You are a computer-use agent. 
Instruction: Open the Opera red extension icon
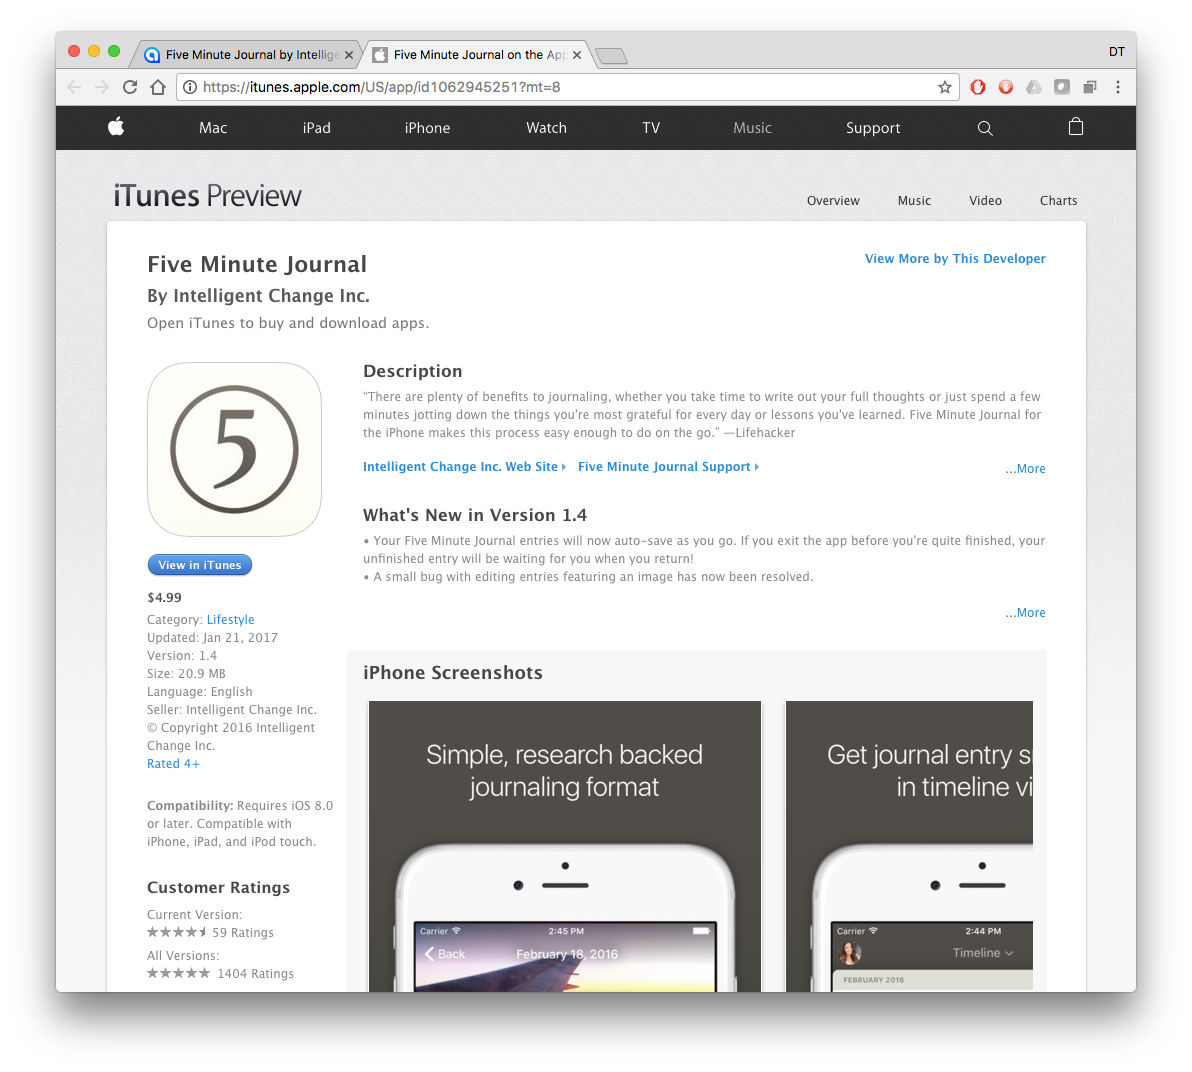click(x=978, y=87)
